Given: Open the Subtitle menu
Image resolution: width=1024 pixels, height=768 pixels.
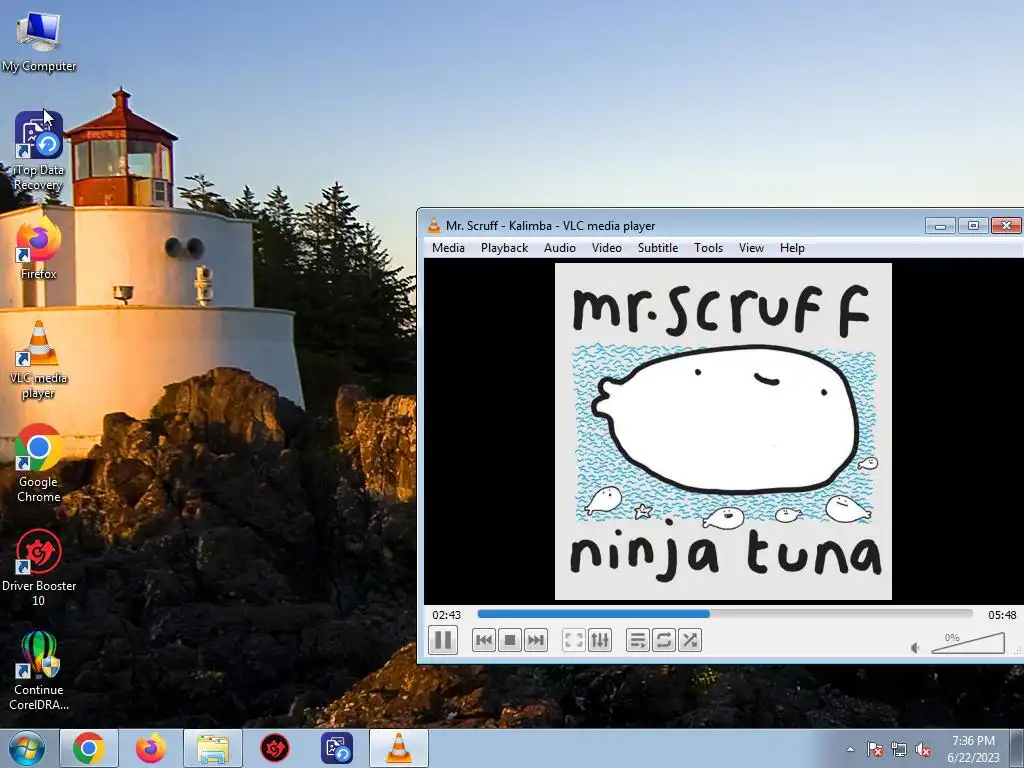Looking at the screenshot, I should click(658, 248).
